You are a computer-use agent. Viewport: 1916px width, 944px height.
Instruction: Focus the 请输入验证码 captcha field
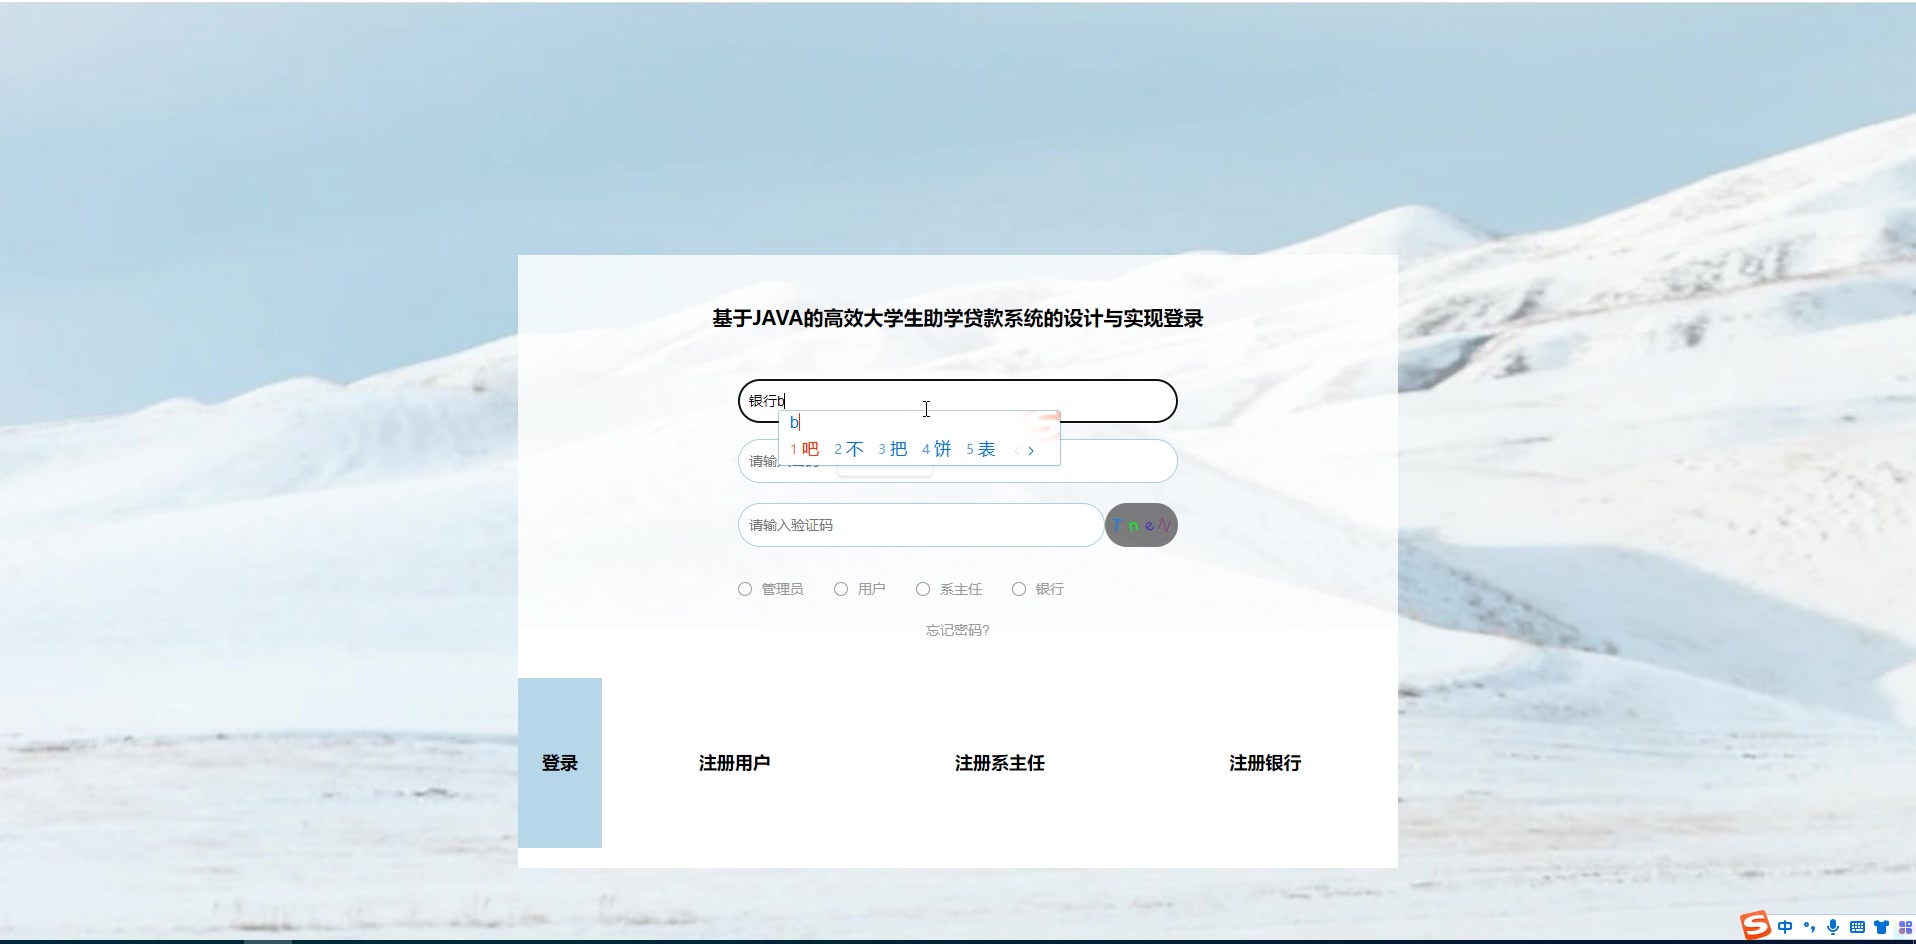[921, 525]
